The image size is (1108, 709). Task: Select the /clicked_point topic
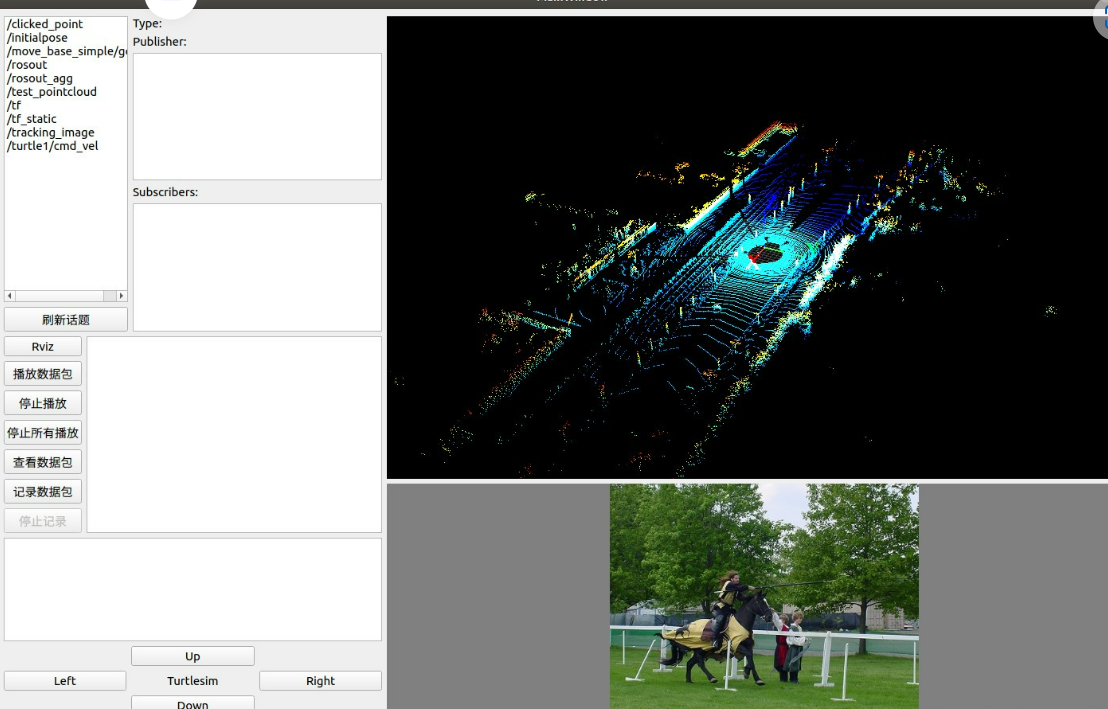[44, 23]
